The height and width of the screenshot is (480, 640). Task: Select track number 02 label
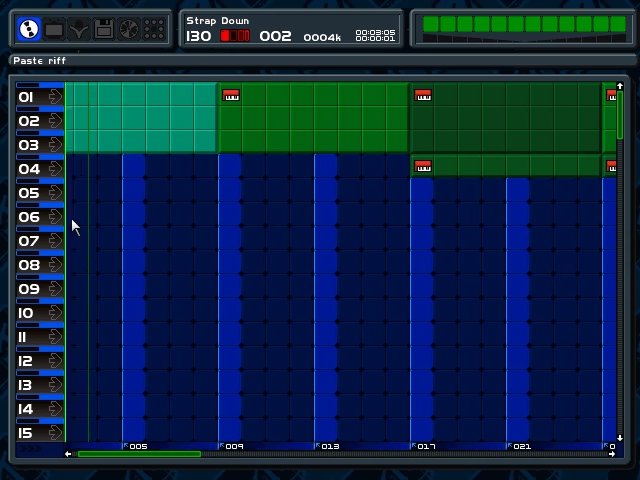tap(29, 121)
